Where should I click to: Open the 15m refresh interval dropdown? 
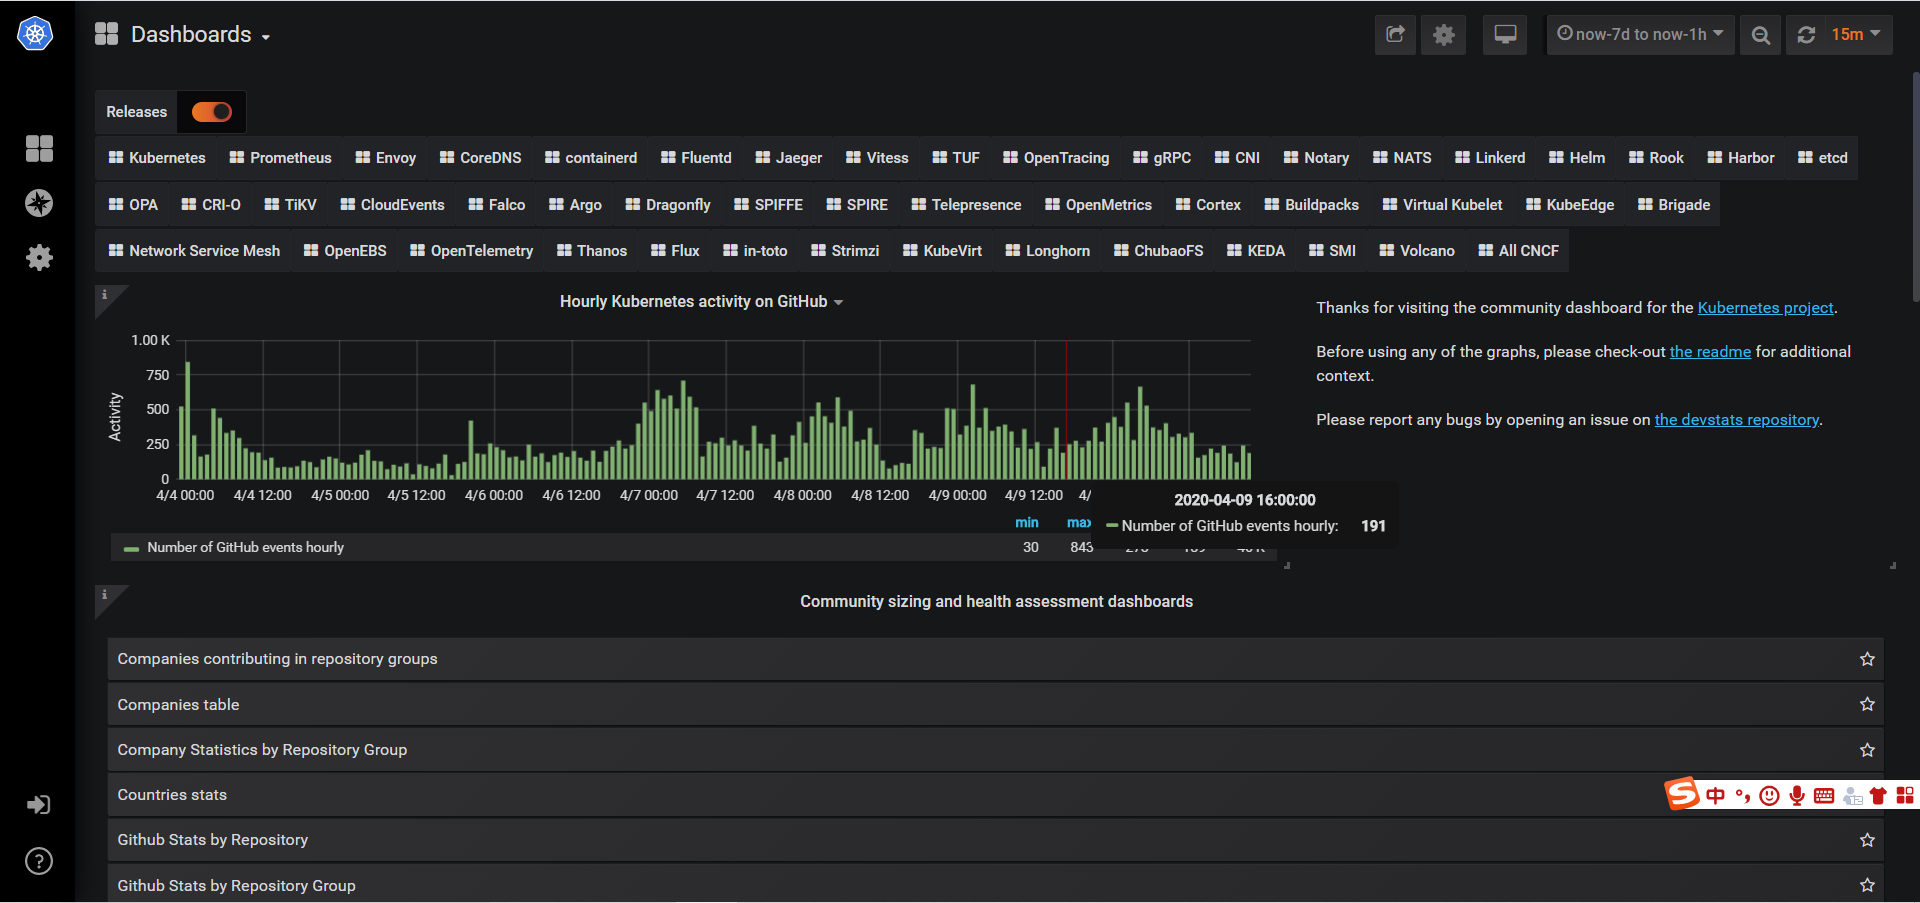[1857, 35]
